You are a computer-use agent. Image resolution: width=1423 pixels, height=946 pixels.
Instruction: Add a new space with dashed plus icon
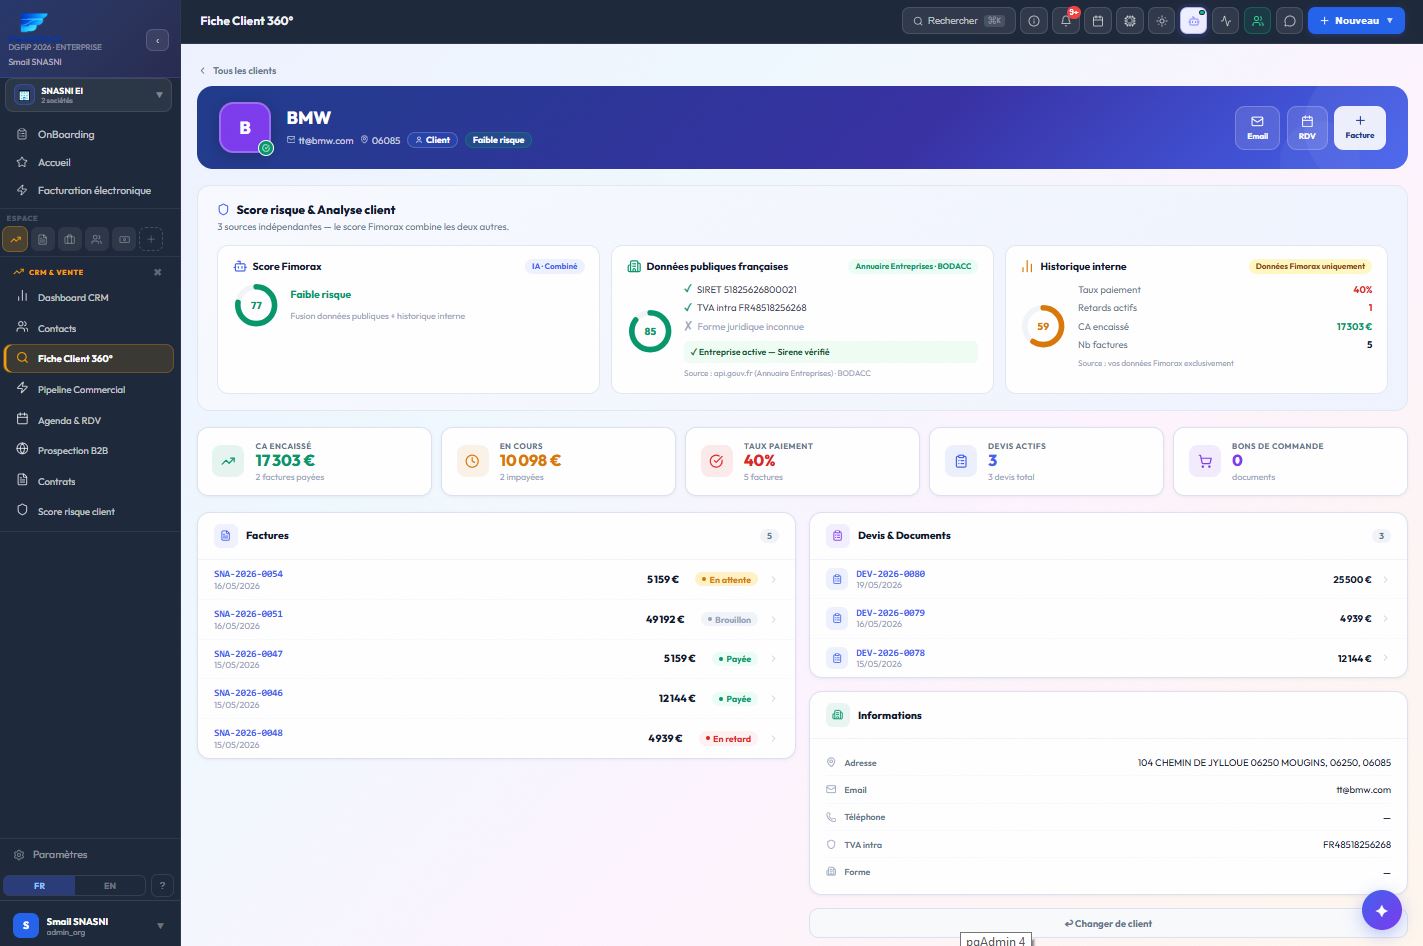(151, 239)
